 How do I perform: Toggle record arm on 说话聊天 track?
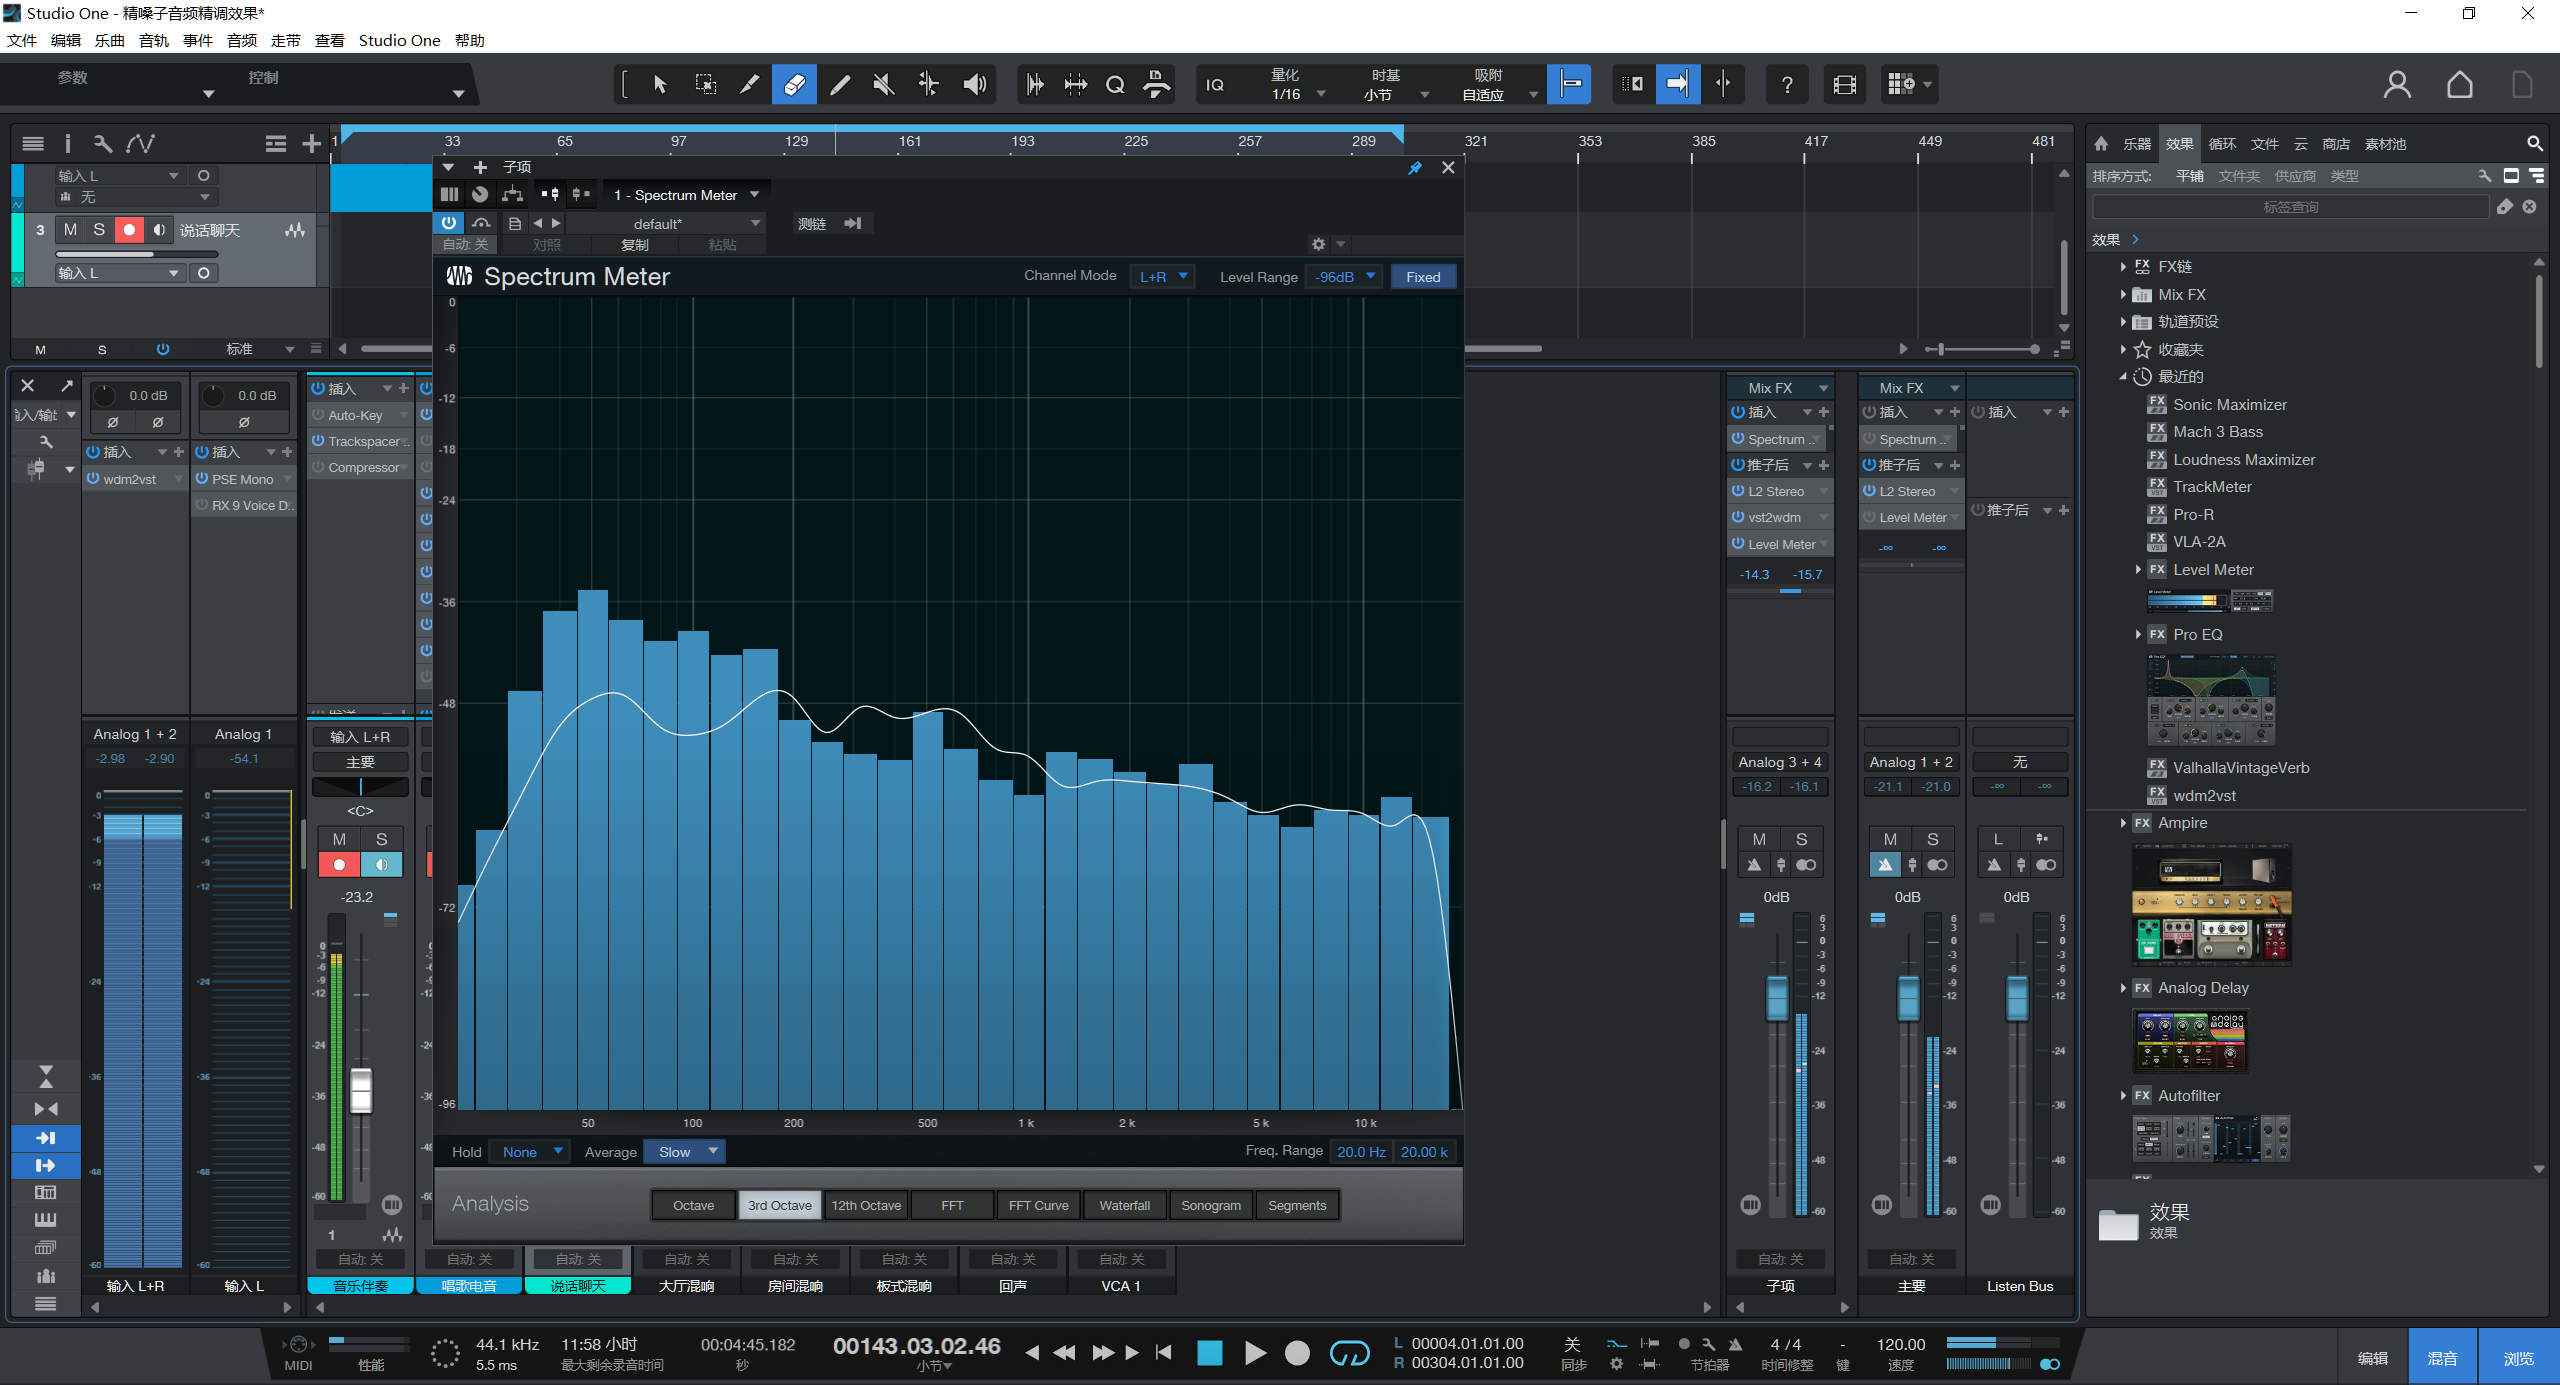click(129, 230)
